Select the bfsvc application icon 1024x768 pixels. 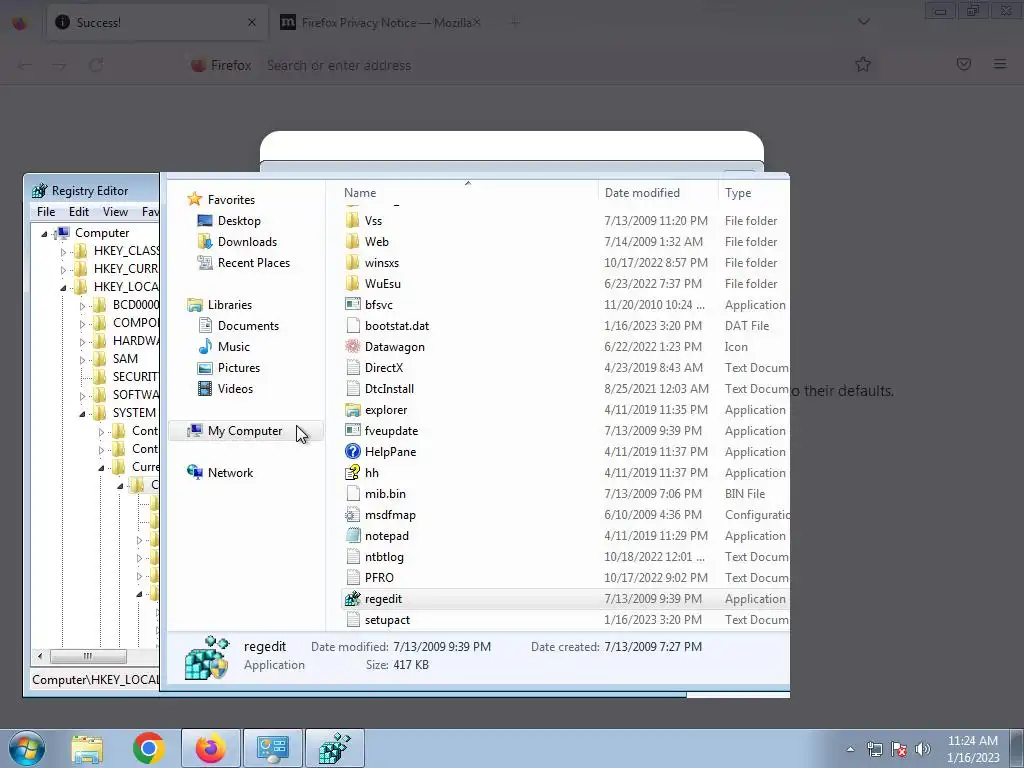tap(353, 304)
